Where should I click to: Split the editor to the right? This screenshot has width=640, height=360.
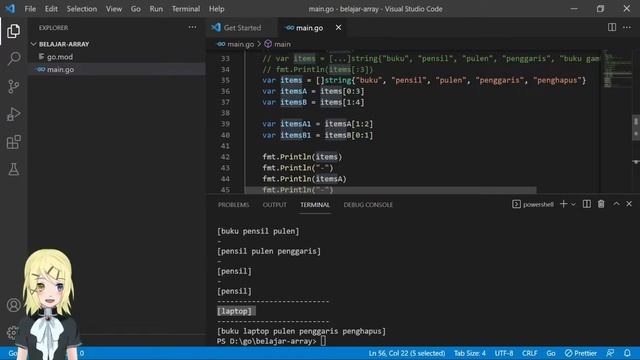pos(611,27)
